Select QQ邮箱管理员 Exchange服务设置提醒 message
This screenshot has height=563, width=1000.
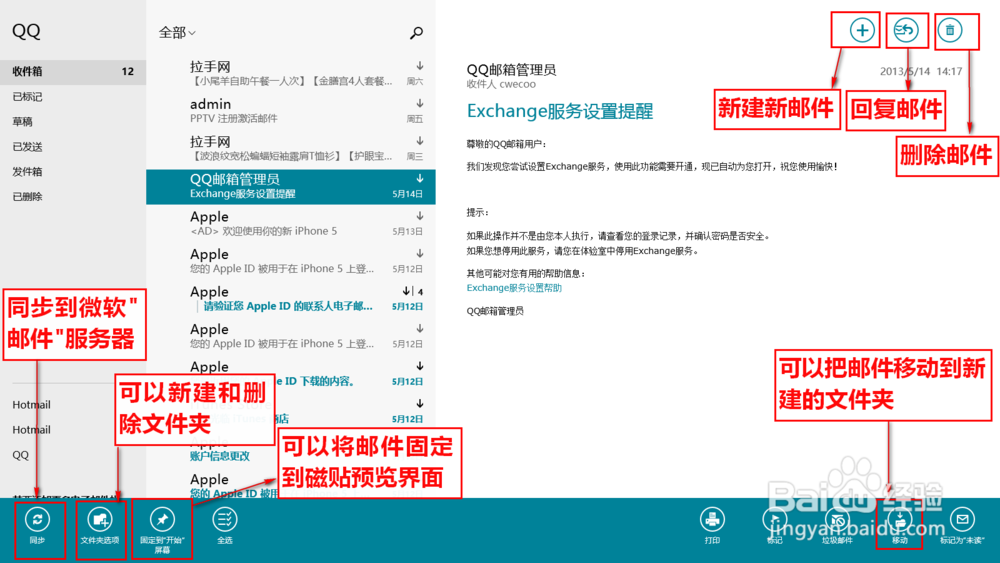[x=291, y=186]
